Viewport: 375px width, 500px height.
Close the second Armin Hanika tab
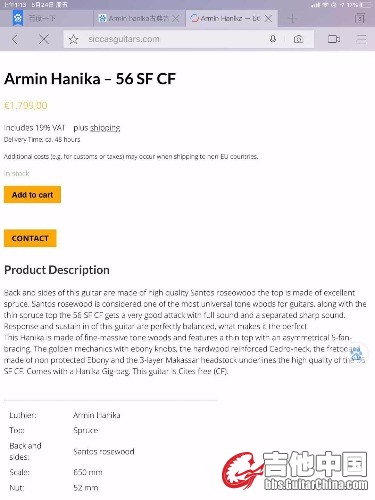point(176,18)
